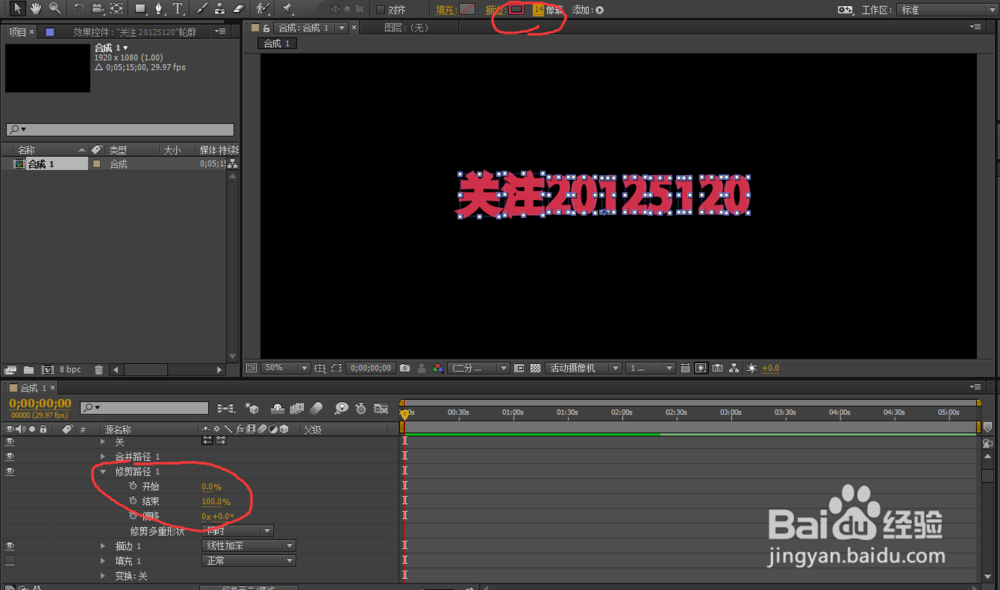This screenshot has height=590, width=1000.
Task: Select the Unified Camera tool
Action: pos(98,9)
